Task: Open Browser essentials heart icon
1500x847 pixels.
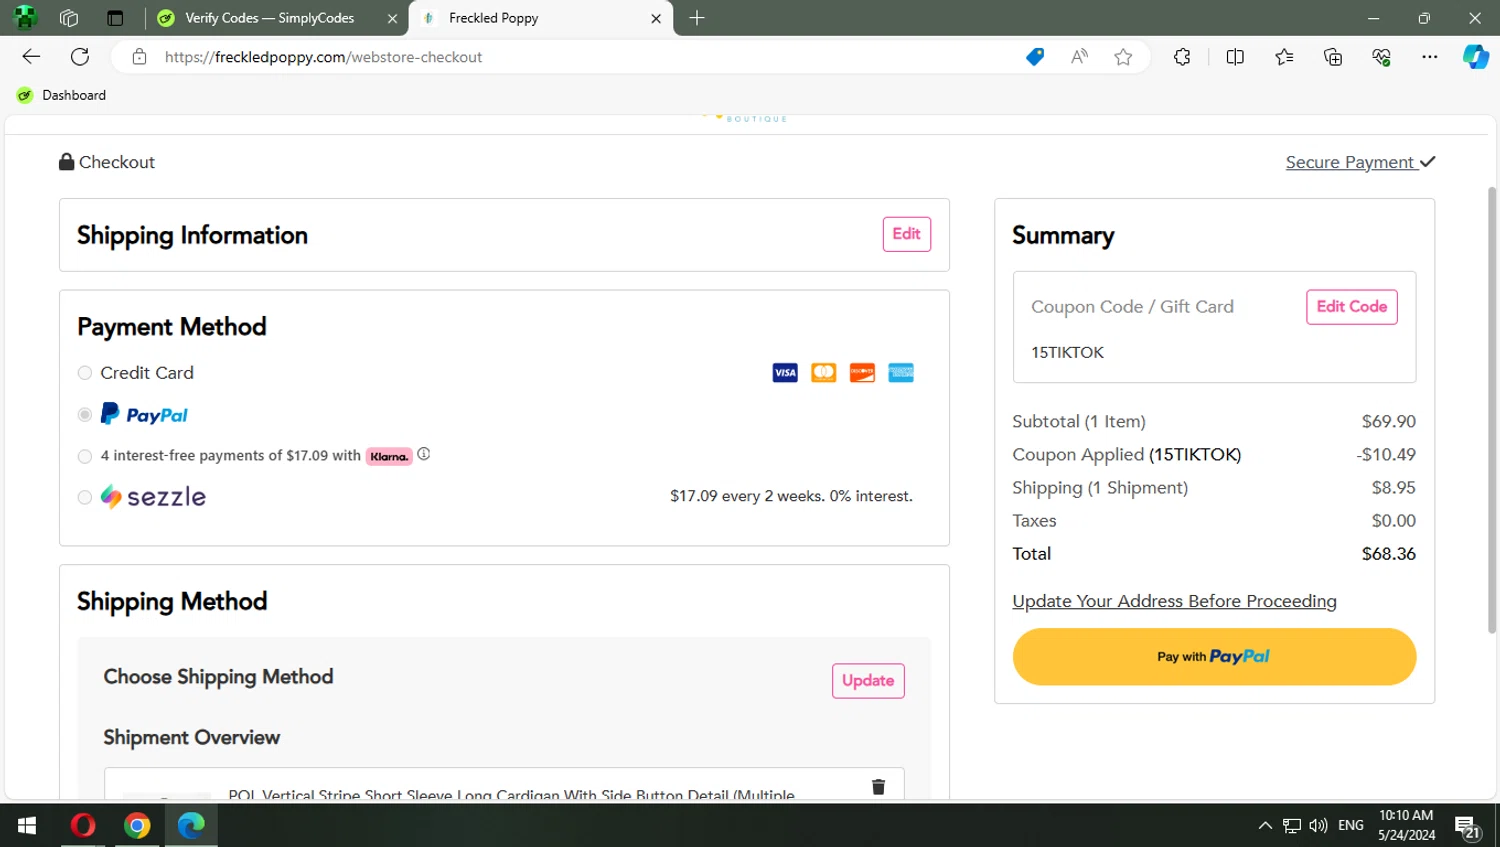Action: click(x=1382, y=57)
